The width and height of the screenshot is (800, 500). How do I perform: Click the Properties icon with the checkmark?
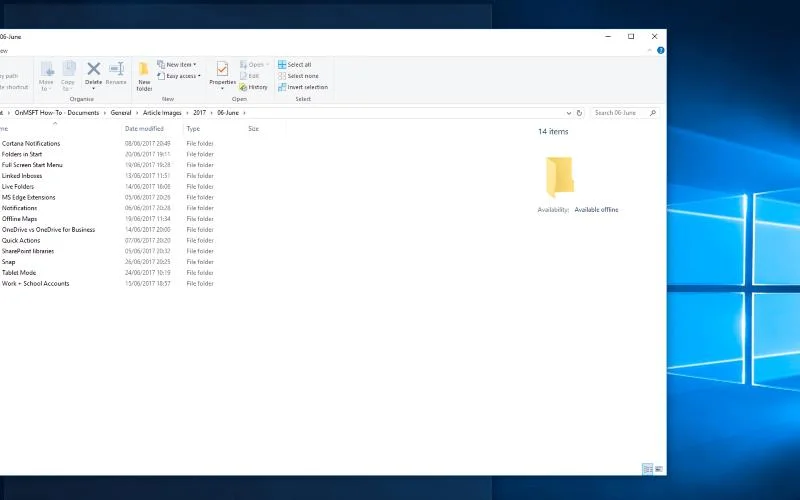point(222,68)
